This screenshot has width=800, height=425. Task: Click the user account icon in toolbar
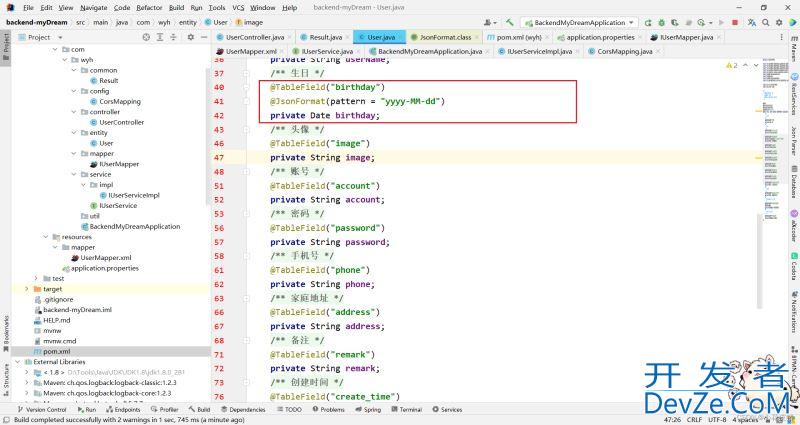pos(489,22)
